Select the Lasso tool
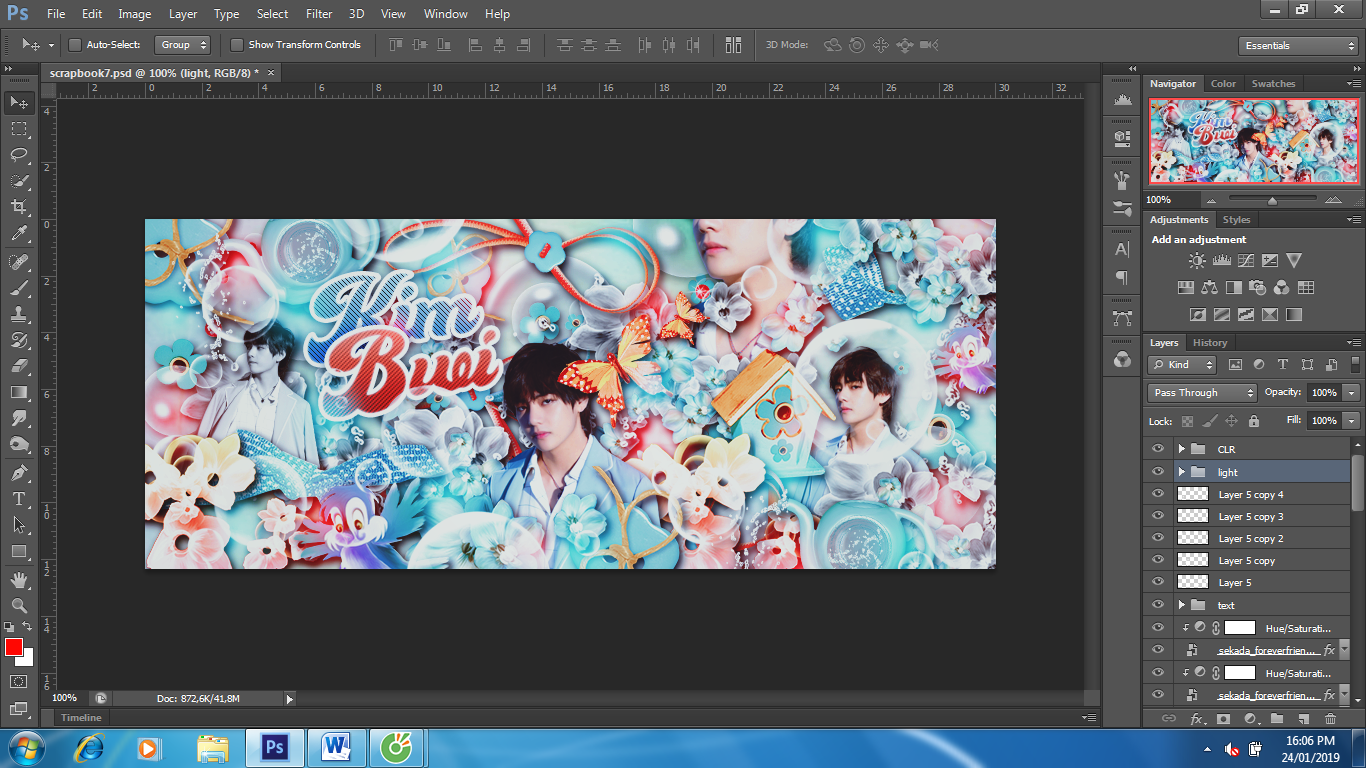Viewport: 1366px width, 768px height. 19,154
